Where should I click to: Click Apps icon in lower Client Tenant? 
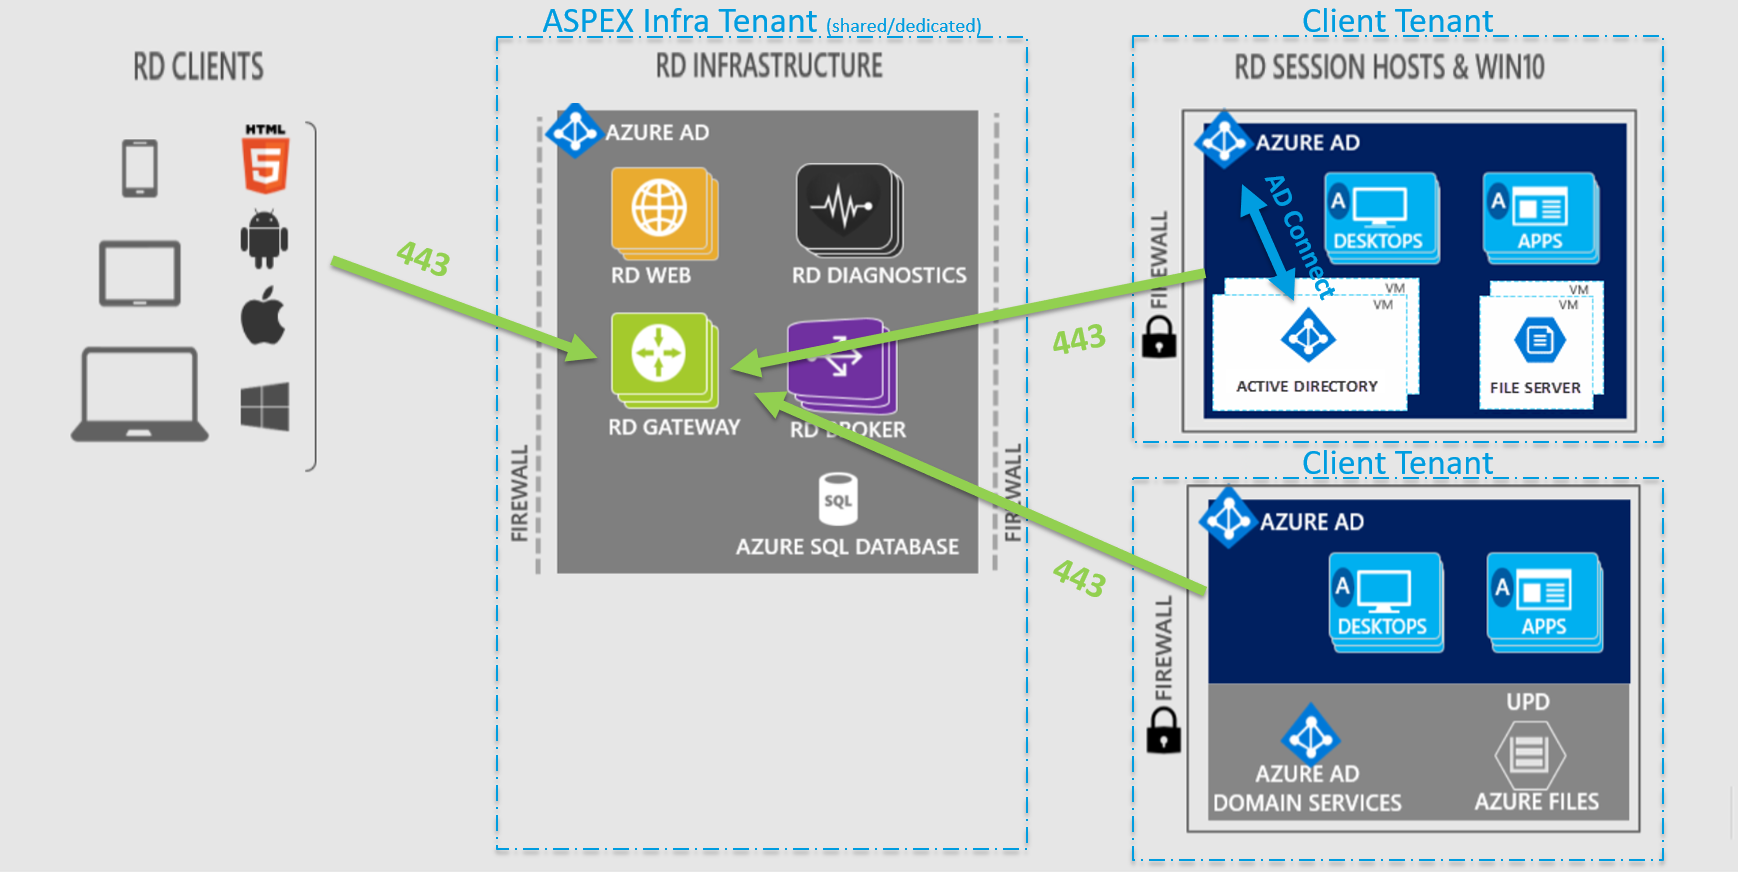[1545, 602]
